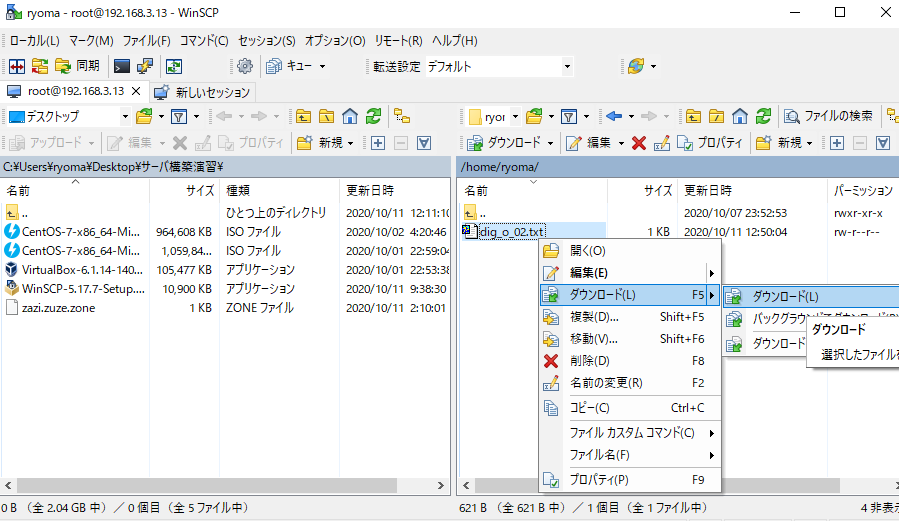Click local panel parent directory icon
The image size is (899, 521).
[x=303, y=116]
